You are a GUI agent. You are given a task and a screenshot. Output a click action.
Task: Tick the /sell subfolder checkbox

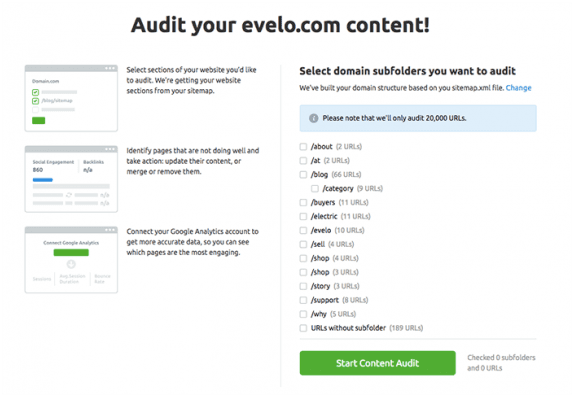coord(303,244)
